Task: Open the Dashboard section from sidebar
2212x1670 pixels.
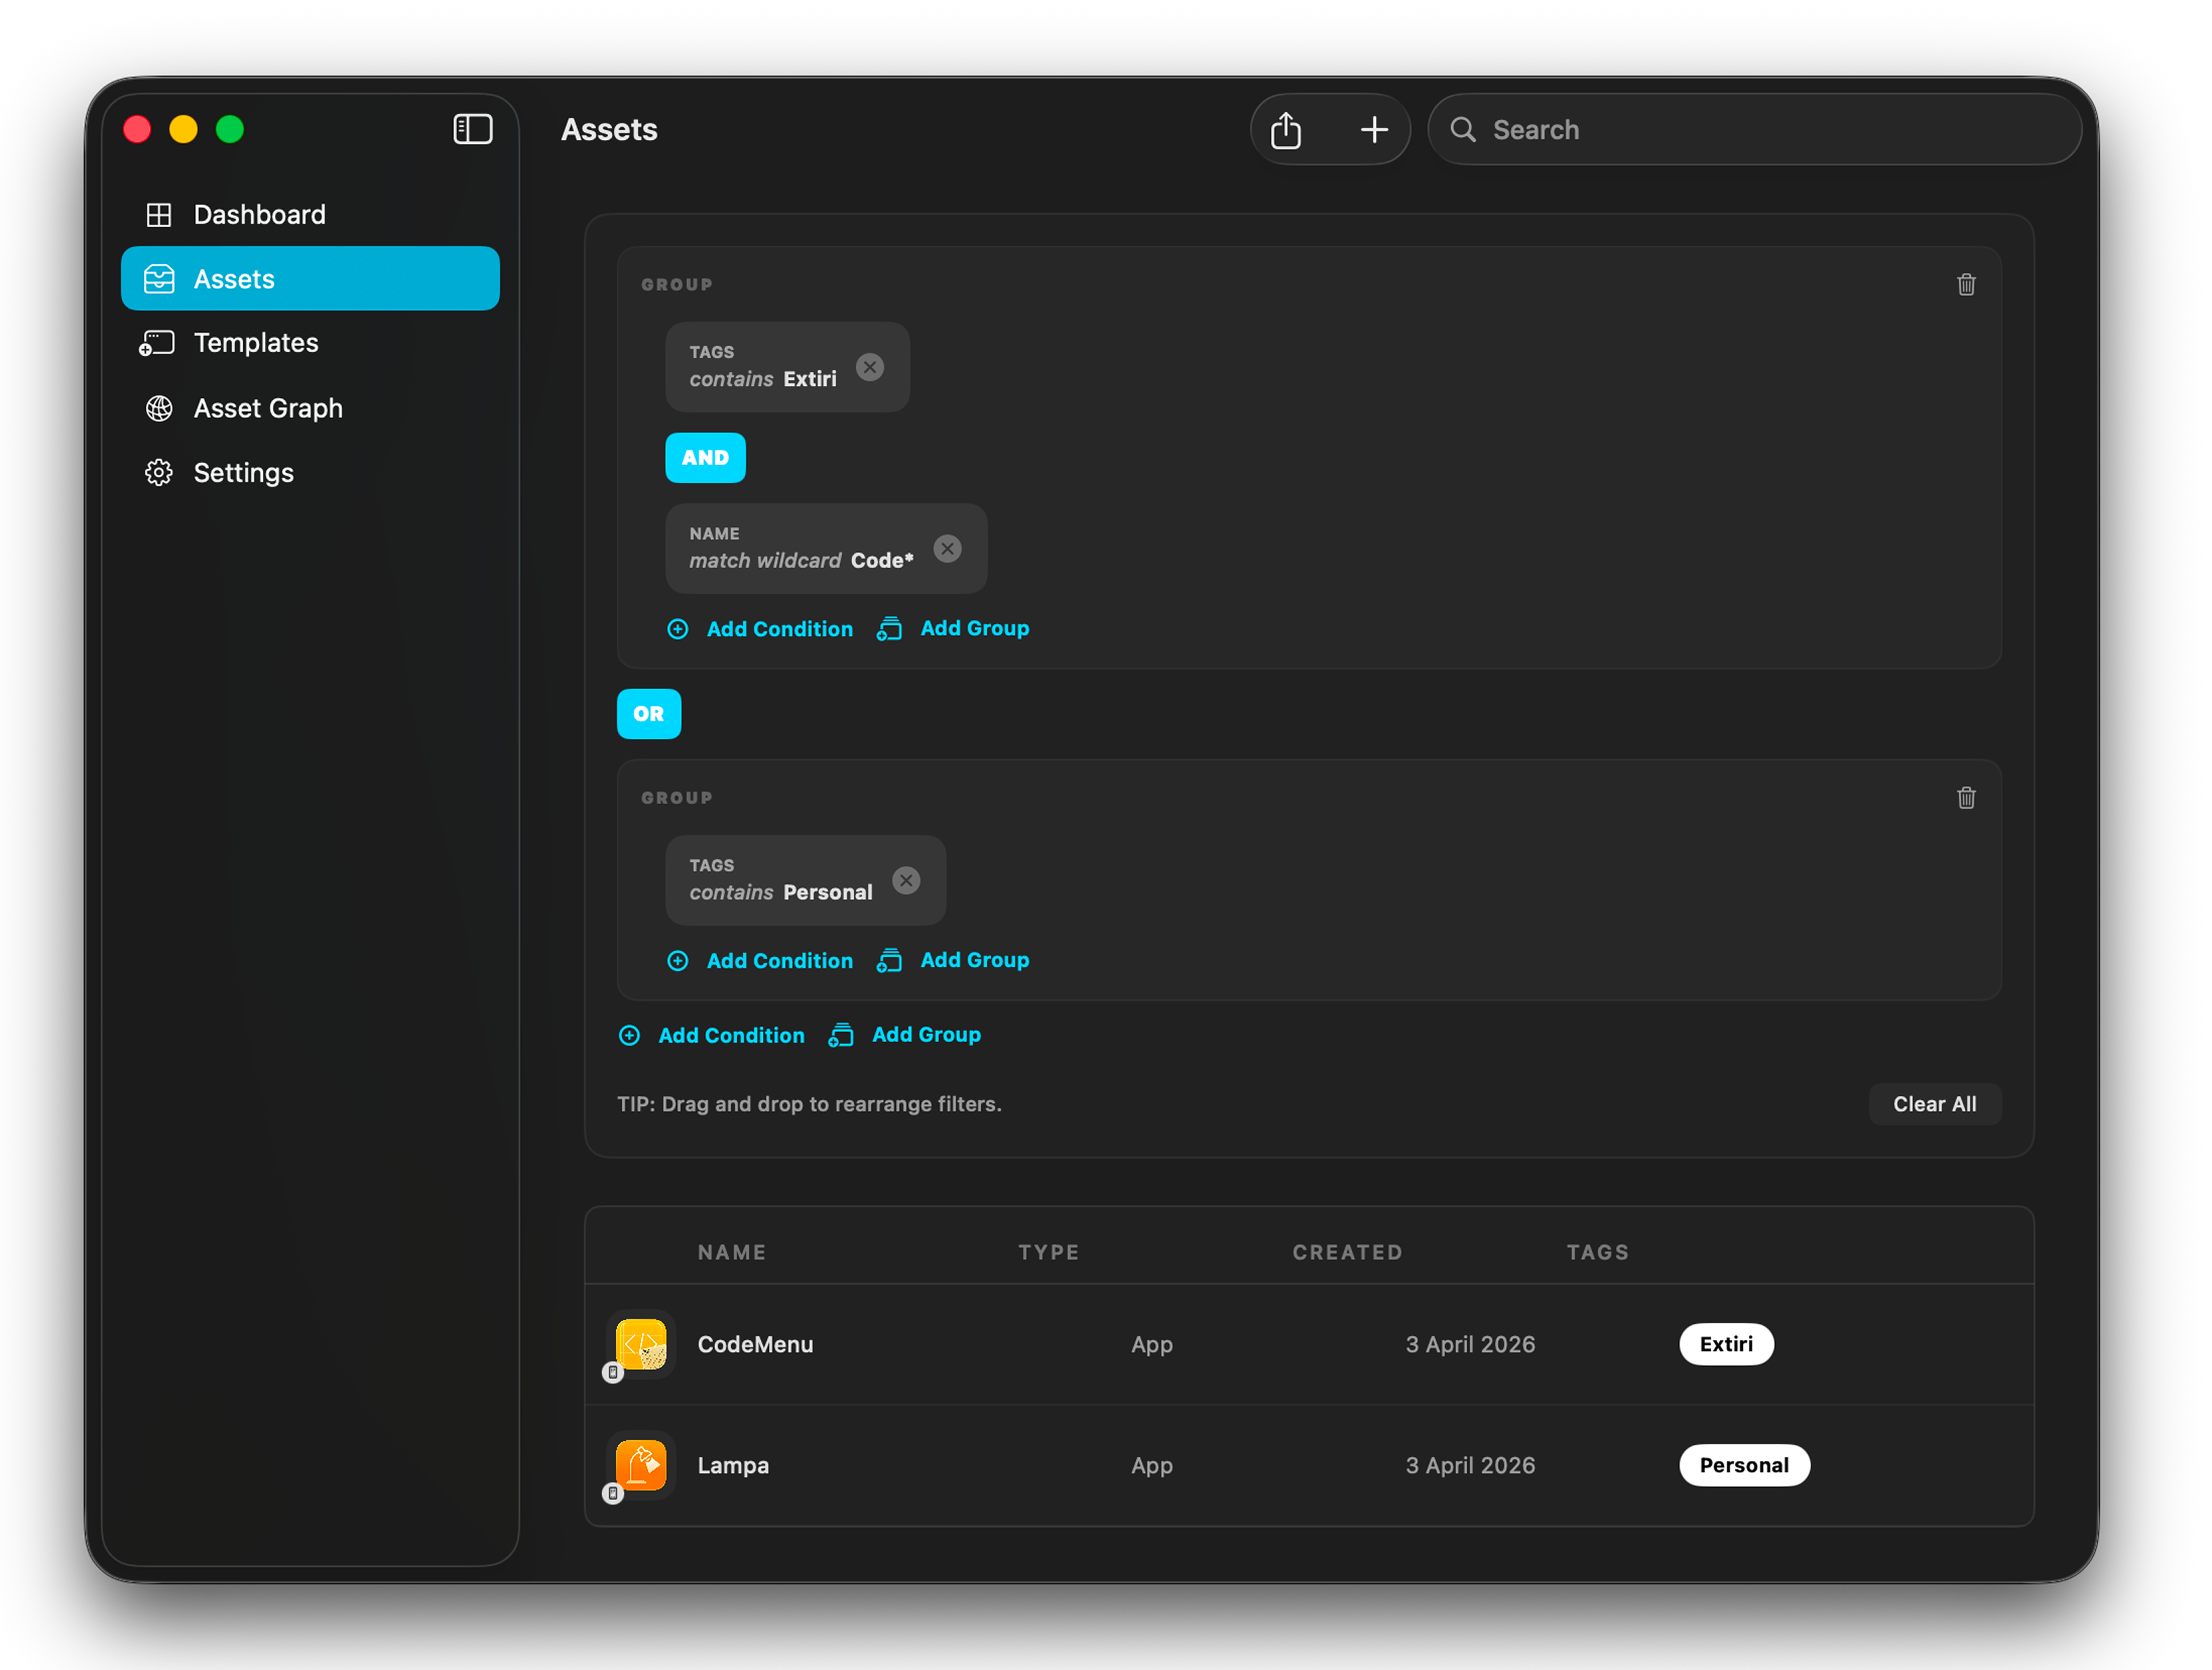Action: tap(259, 213)
